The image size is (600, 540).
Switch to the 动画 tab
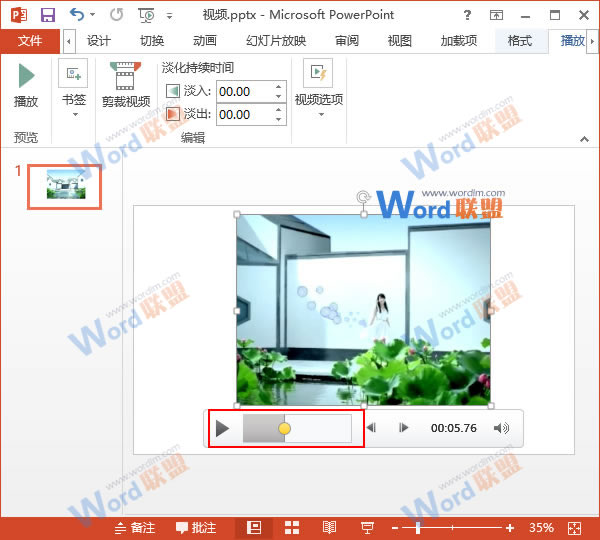click(205, 41)
